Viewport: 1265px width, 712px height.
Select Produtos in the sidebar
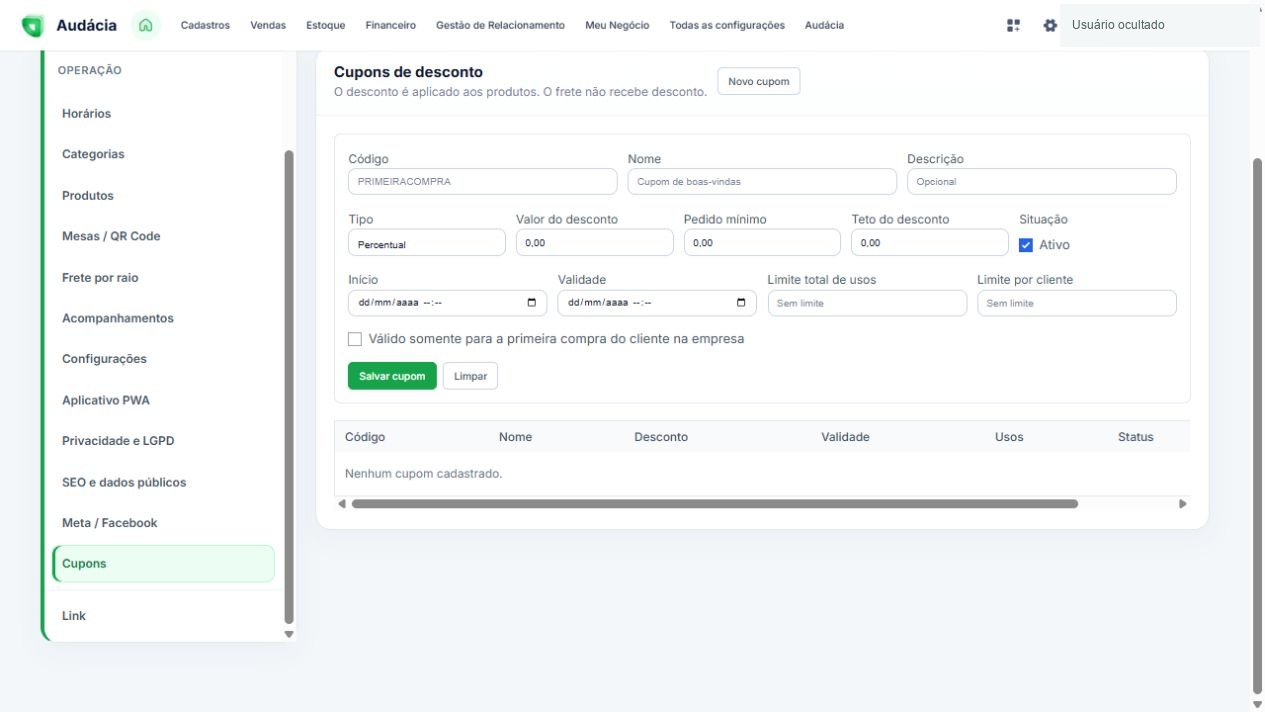(163, 196)
